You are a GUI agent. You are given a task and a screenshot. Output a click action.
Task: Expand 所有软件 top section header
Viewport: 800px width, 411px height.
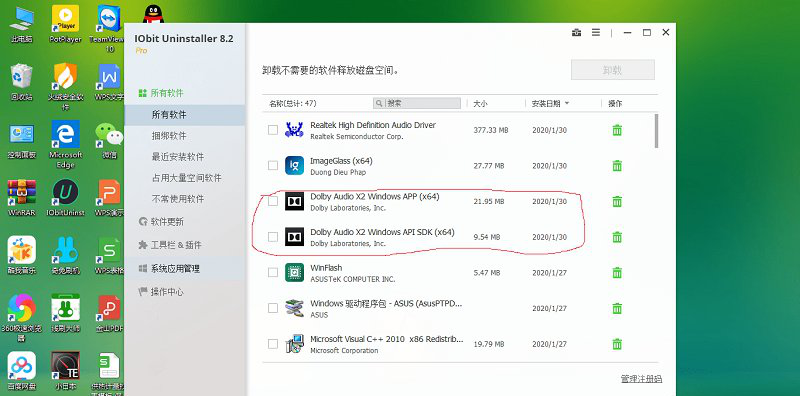pos(161,93)
